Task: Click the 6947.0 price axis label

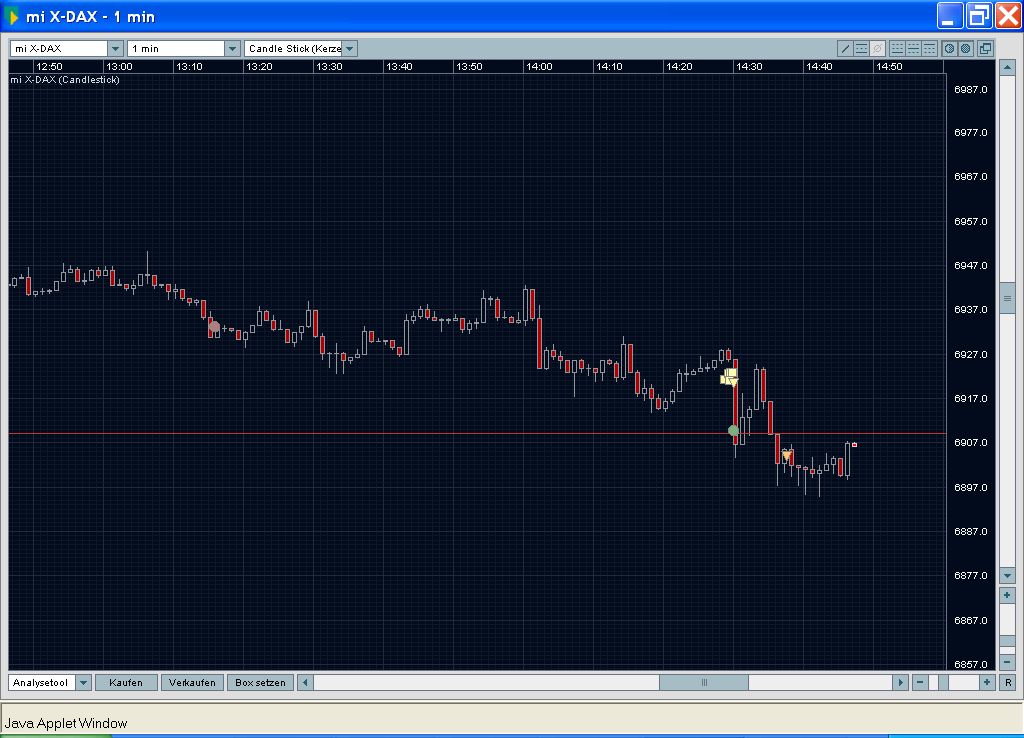Action: (x=970, y=265)
